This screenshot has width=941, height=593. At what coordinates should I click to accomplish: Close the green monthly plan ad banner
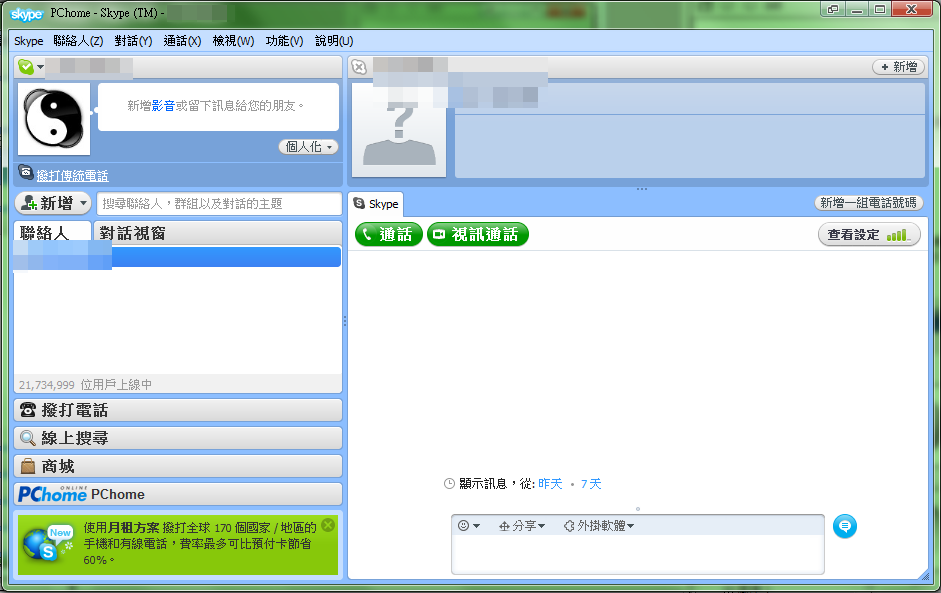[328, 525]
